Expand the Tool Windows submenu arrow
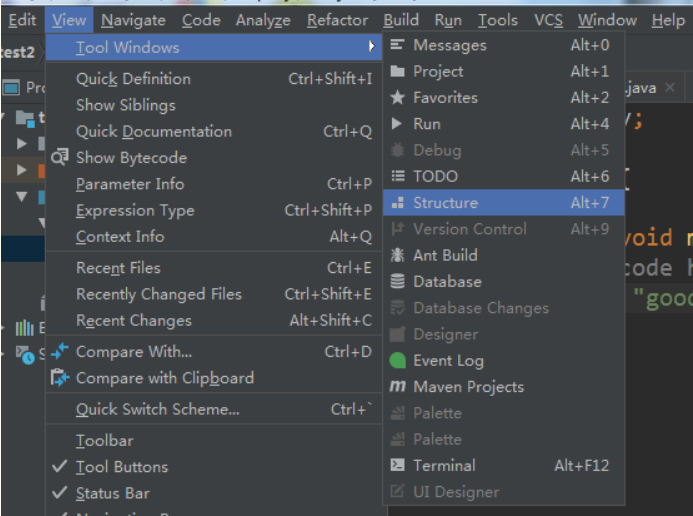Image resolution: width=693 pixels, height=516 pixels. pyautogui.click(x=372, y=46)
